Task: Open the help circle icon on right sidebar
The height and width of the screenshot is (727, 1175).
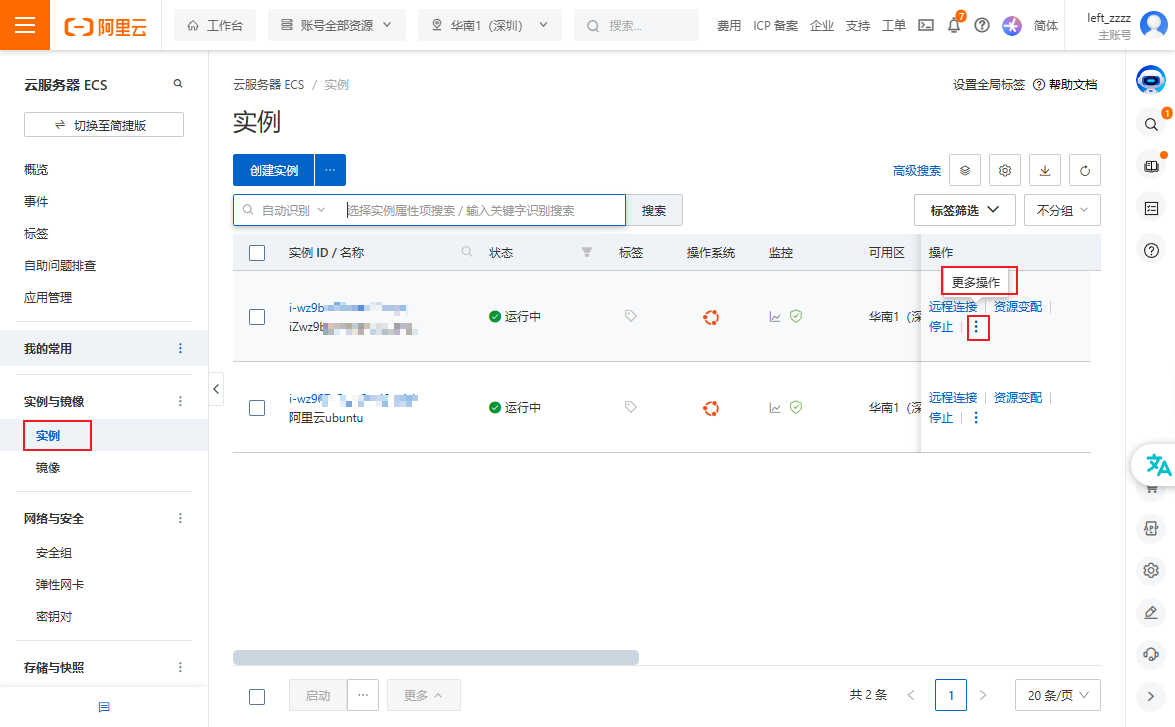Action: click(x=1151, y=250)
